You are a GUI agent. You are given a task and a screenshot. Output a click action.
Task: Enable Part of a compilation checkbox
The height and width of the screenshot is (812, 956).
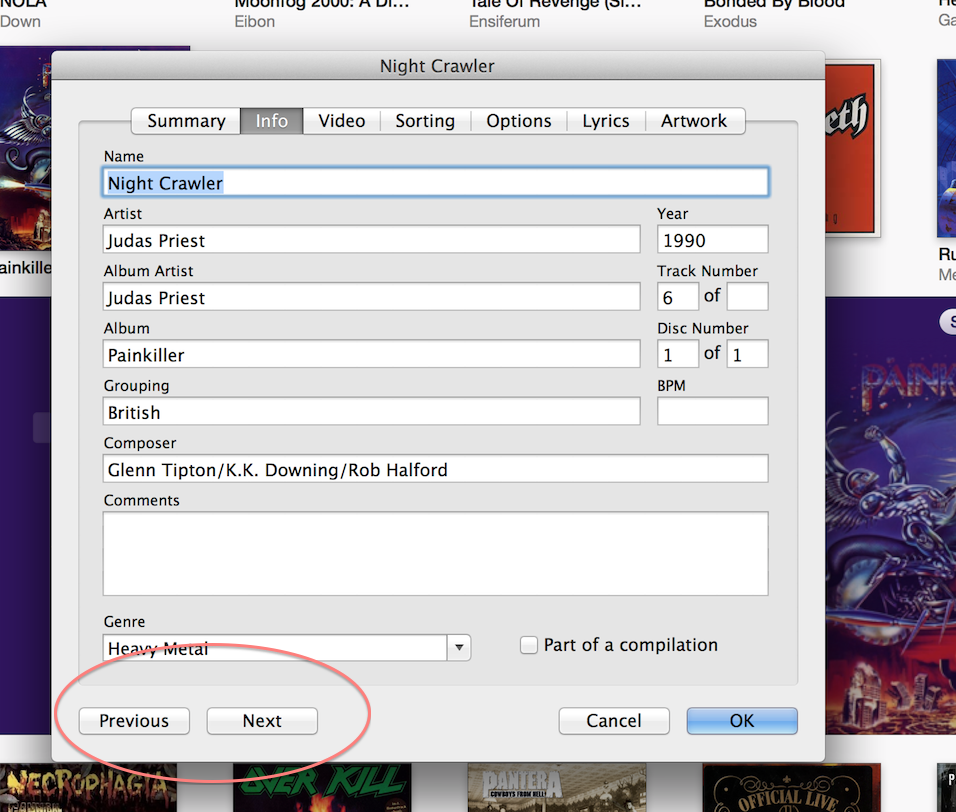point(529,645)
